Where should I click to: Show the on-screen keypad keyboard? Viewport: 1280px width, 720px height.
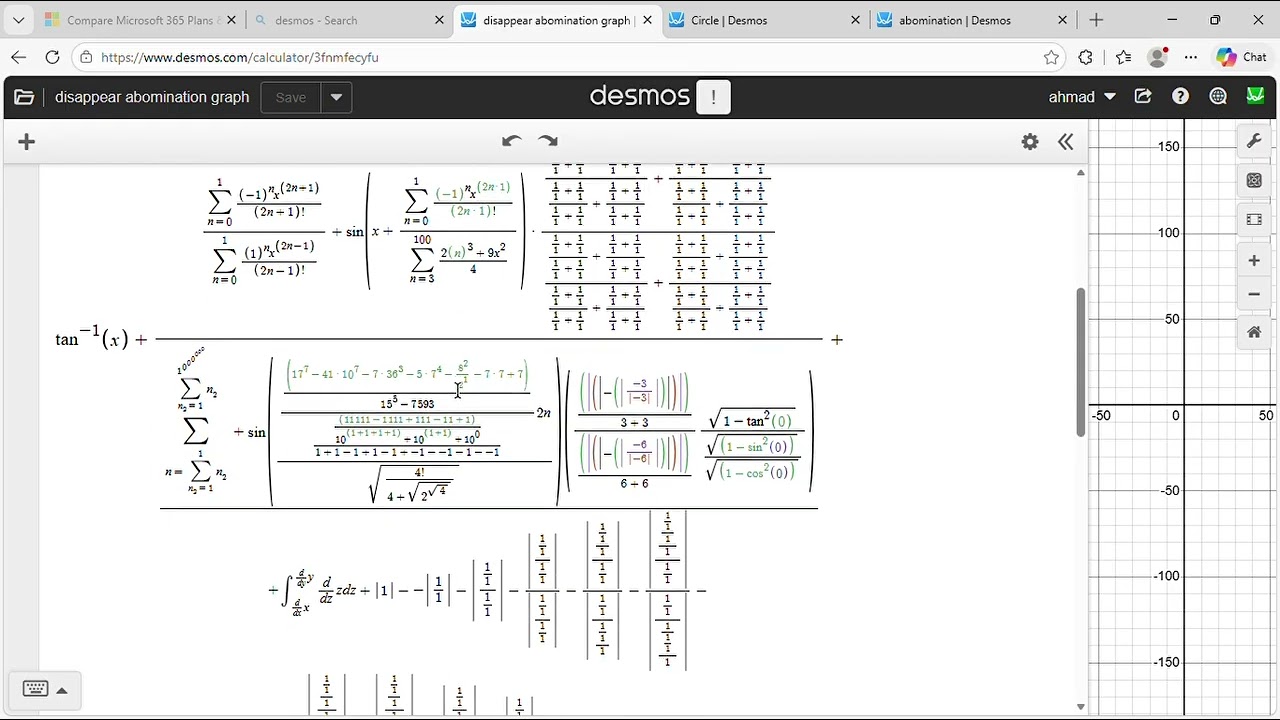35,689
